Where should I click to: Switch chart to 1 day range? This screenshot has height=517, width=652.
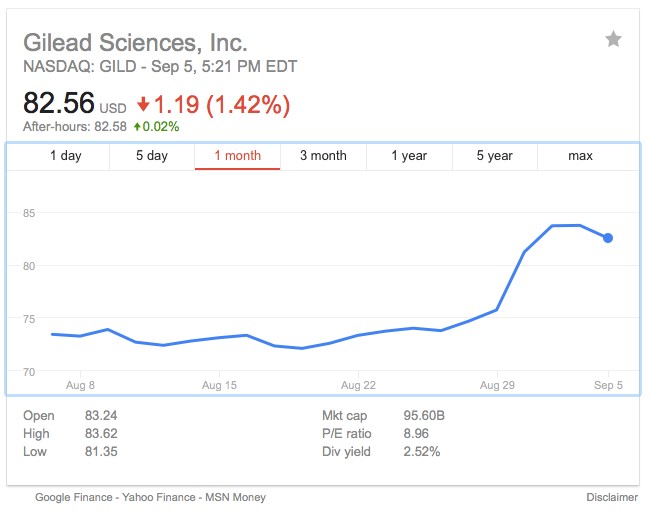pyautogui.click(x=66, y=156)
